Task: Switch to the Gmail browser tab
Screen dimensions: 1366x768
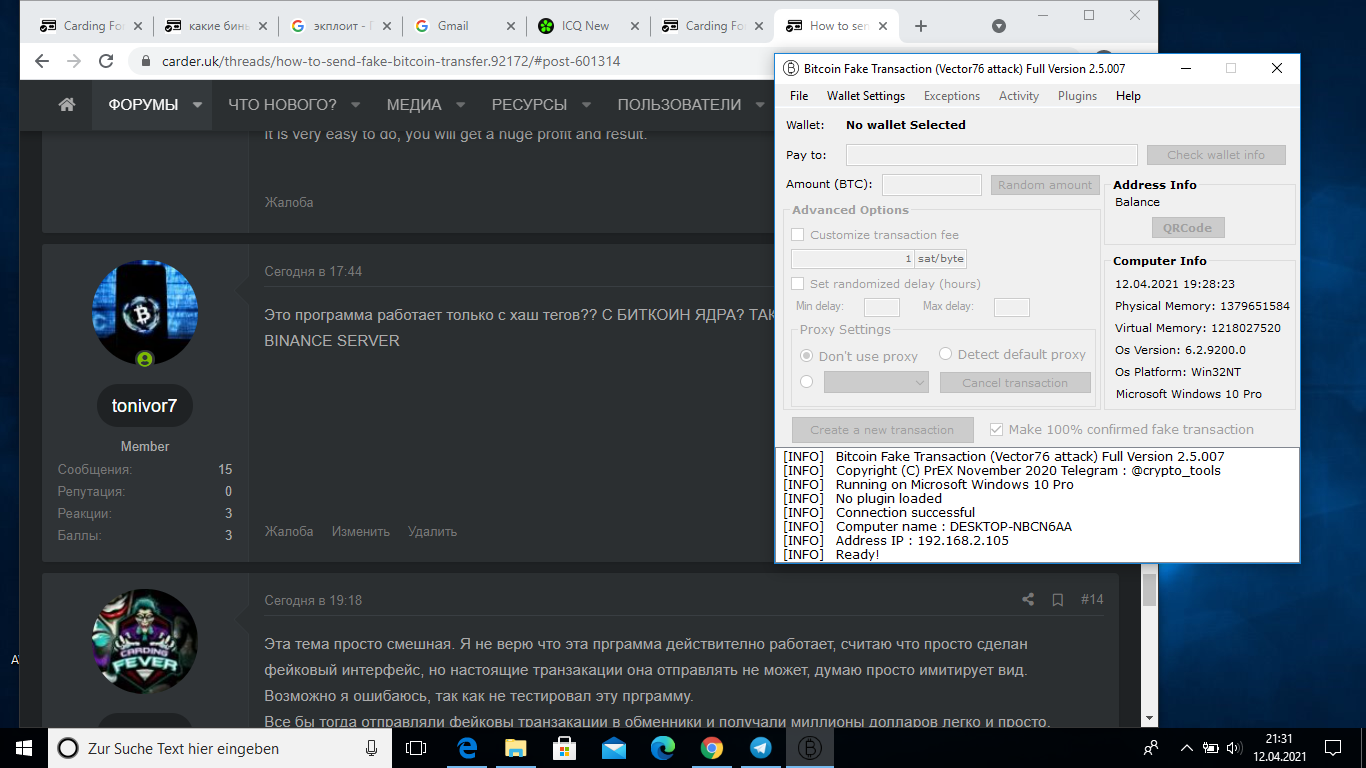Action: (462, 26)
